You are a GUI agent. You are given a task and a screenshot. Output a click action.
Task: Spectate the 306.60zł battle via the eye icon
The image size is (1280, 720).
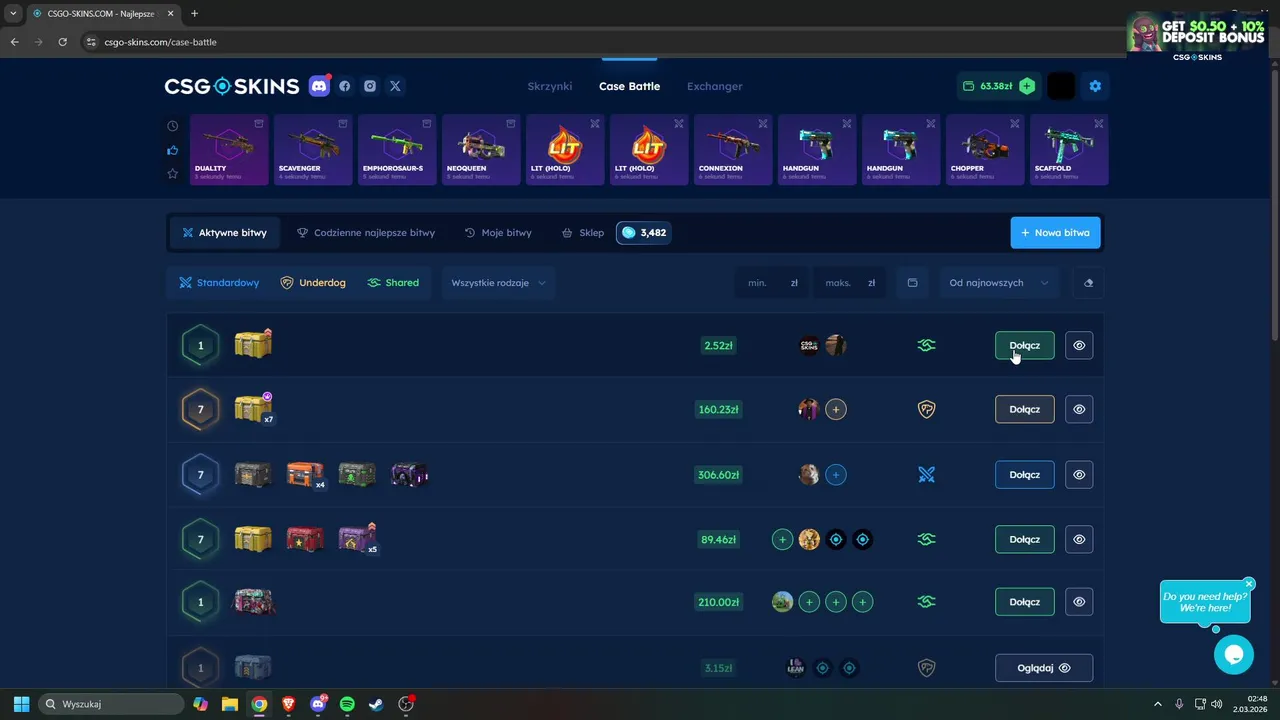pos(1079,475)
